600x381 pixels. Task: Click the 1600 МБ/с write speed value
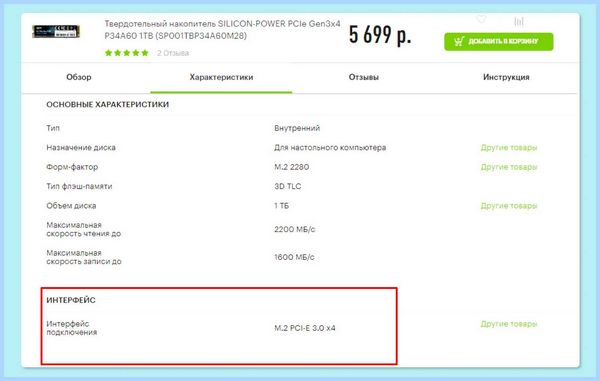pyautogui.click(x=294, y=257)
